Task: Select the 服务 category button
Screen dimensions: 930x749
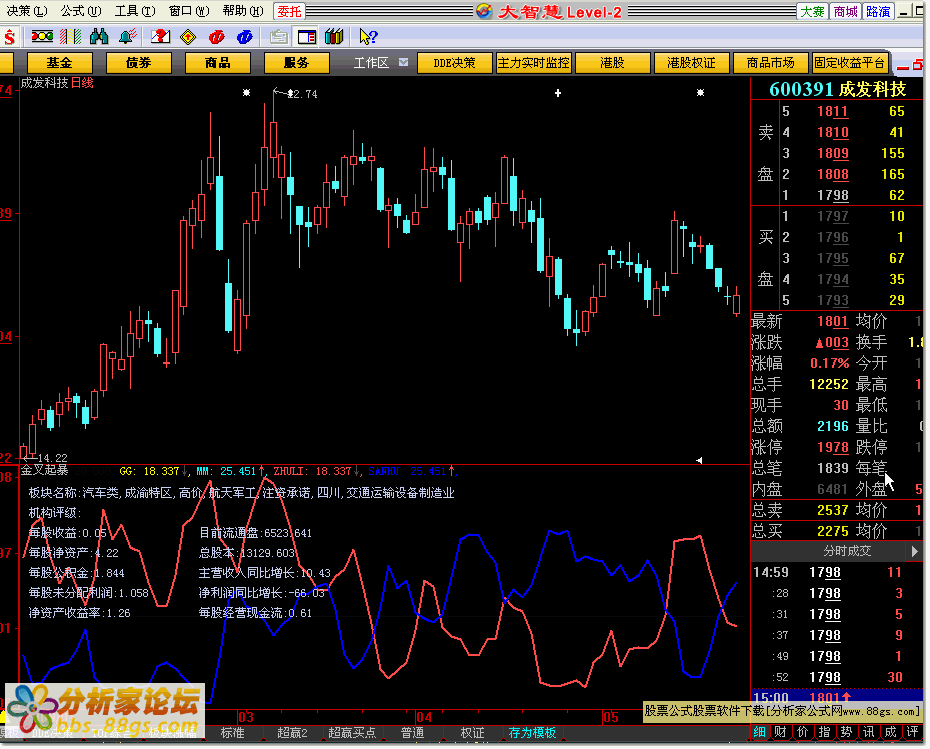Action: coord(296,63)
